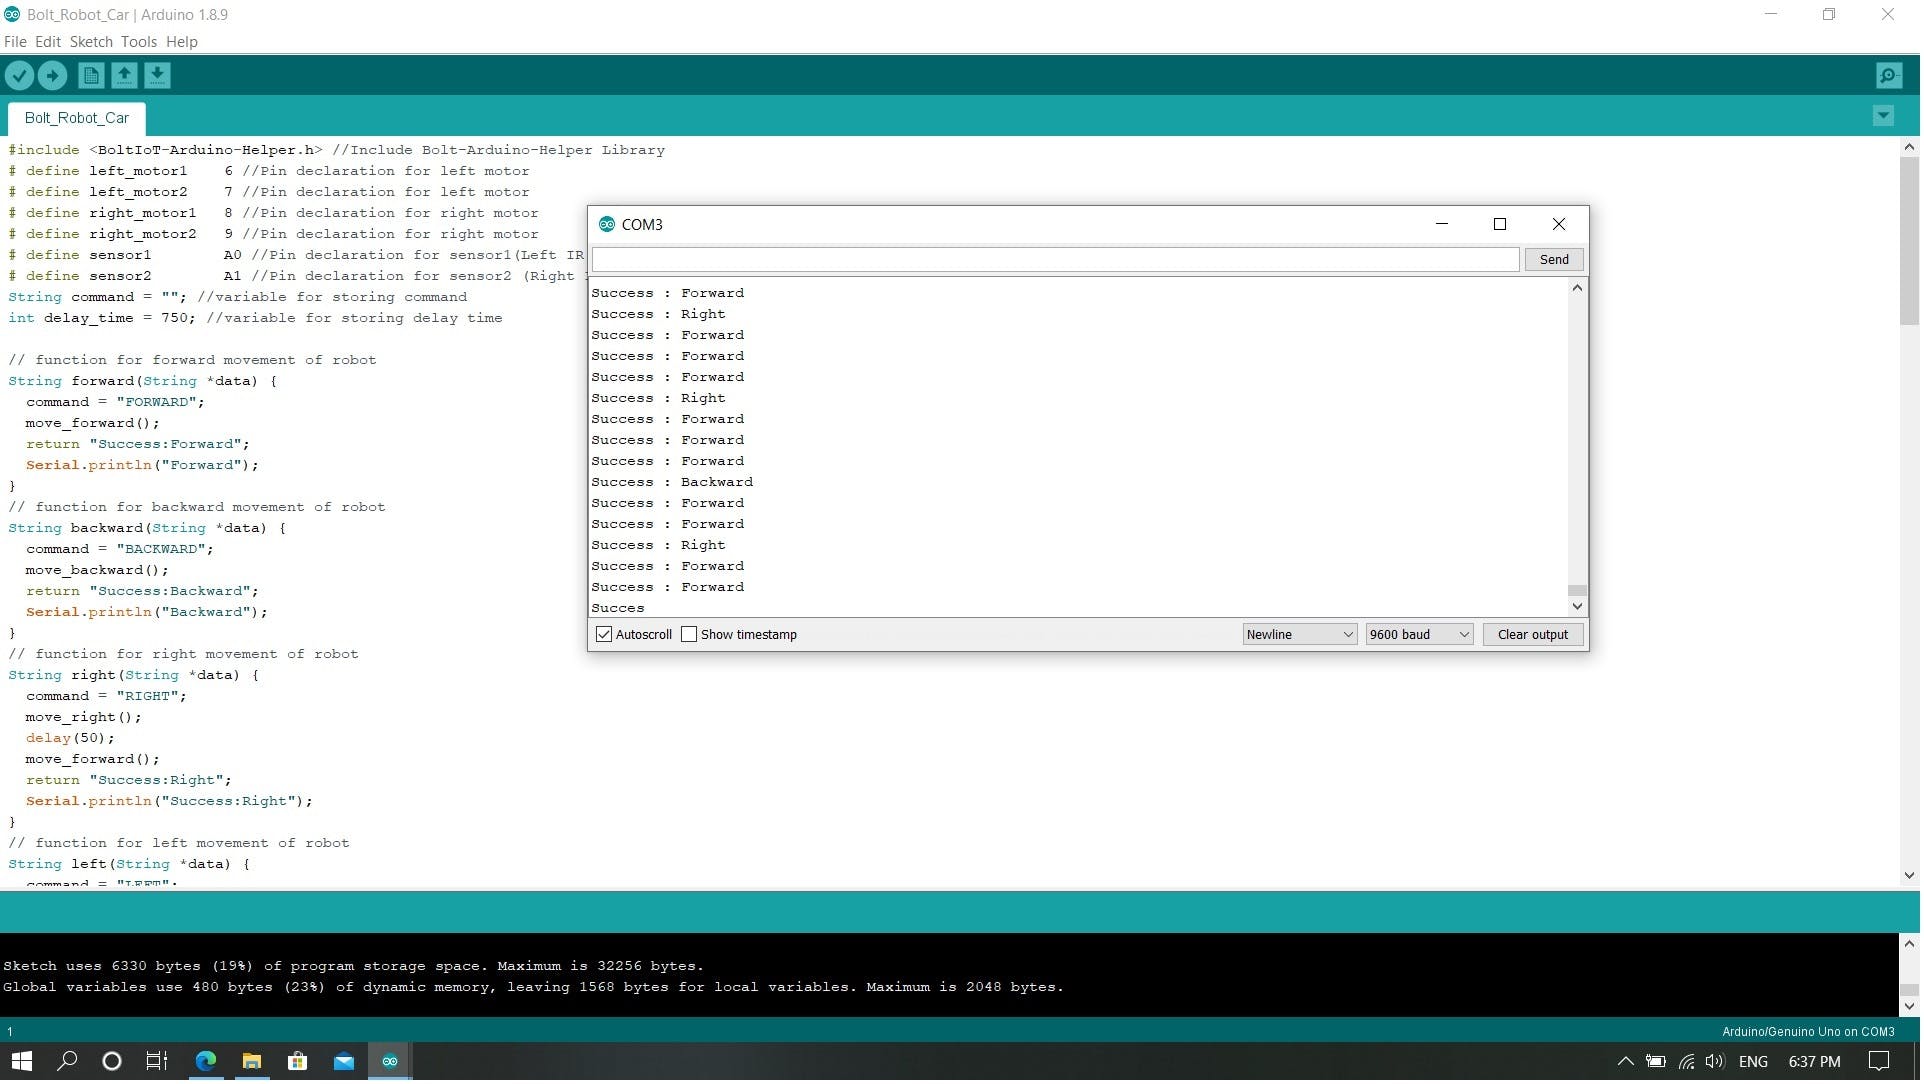Click the code editor scroll-up arrow
1924x1084 pixels.
pyautogui.click(x=1909, y=147)
